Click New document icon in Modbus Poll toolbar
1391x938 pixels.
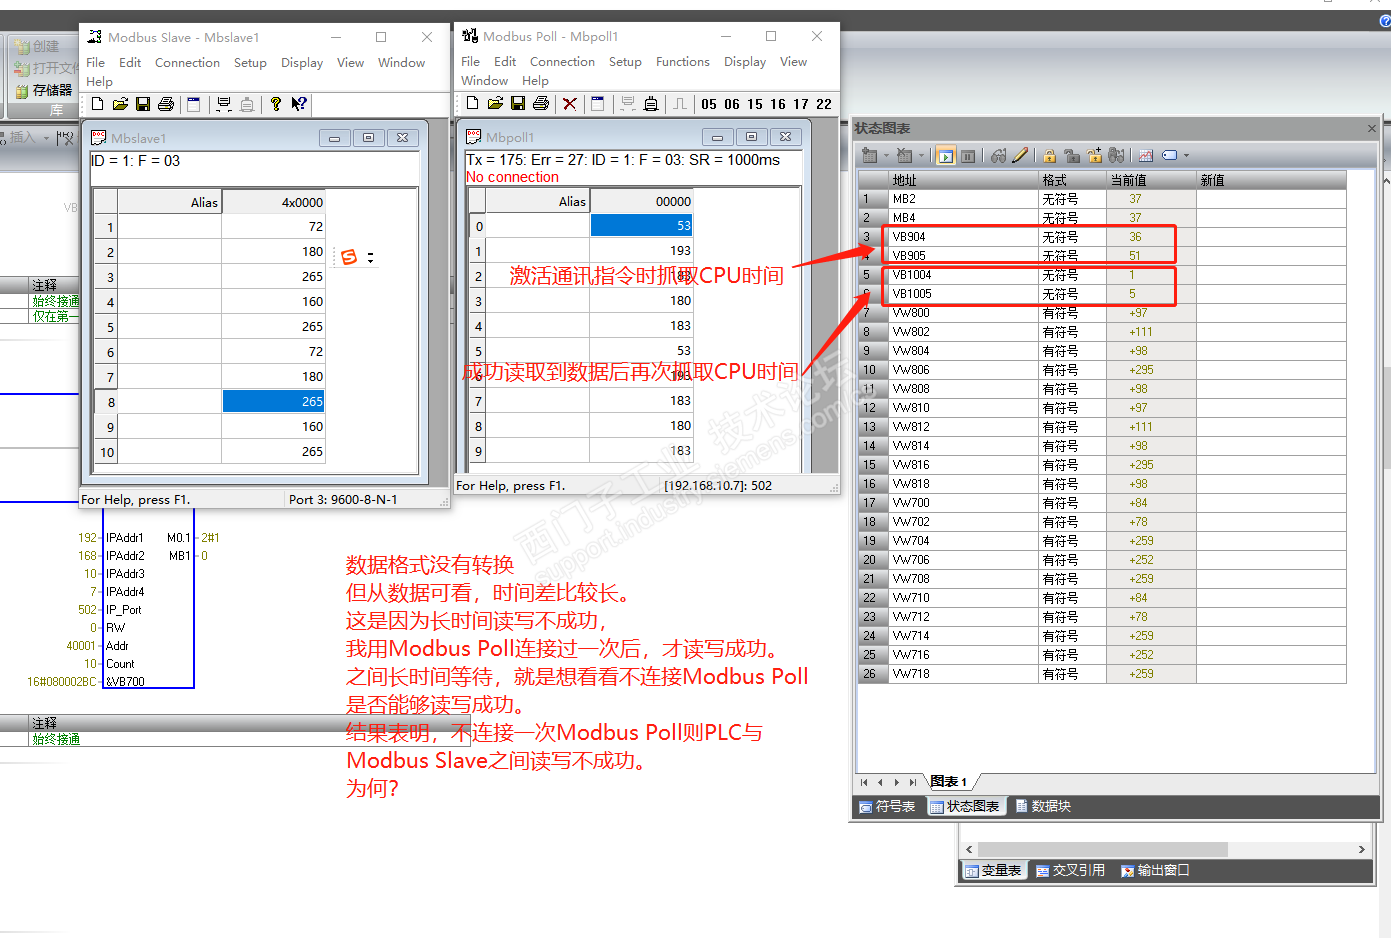pos(473,103)
